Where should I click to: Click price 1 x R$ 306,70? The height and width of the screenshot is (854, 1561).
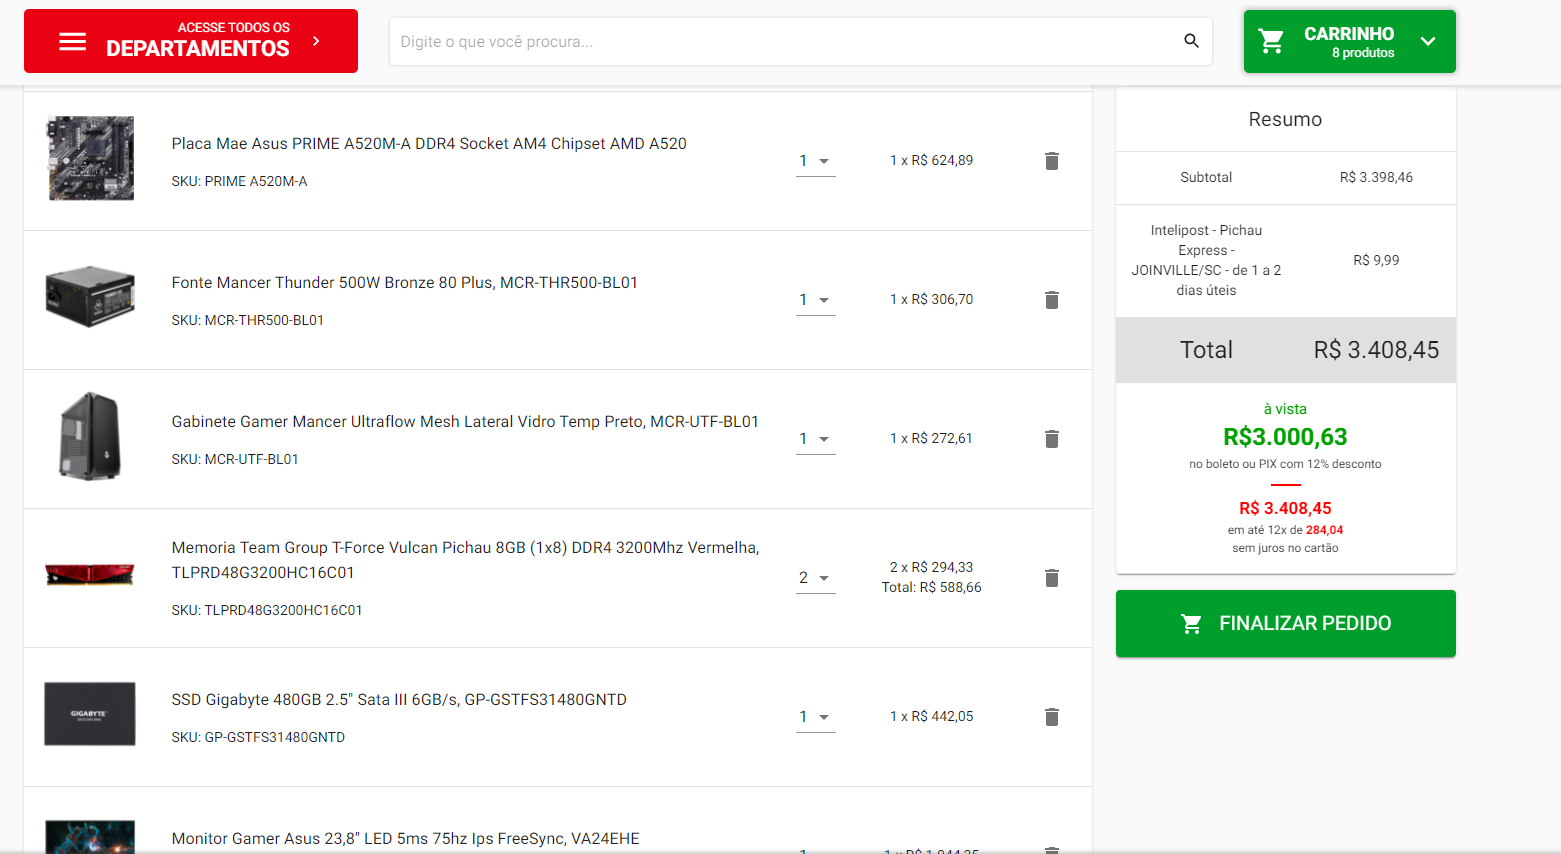[x=931, y=300]
